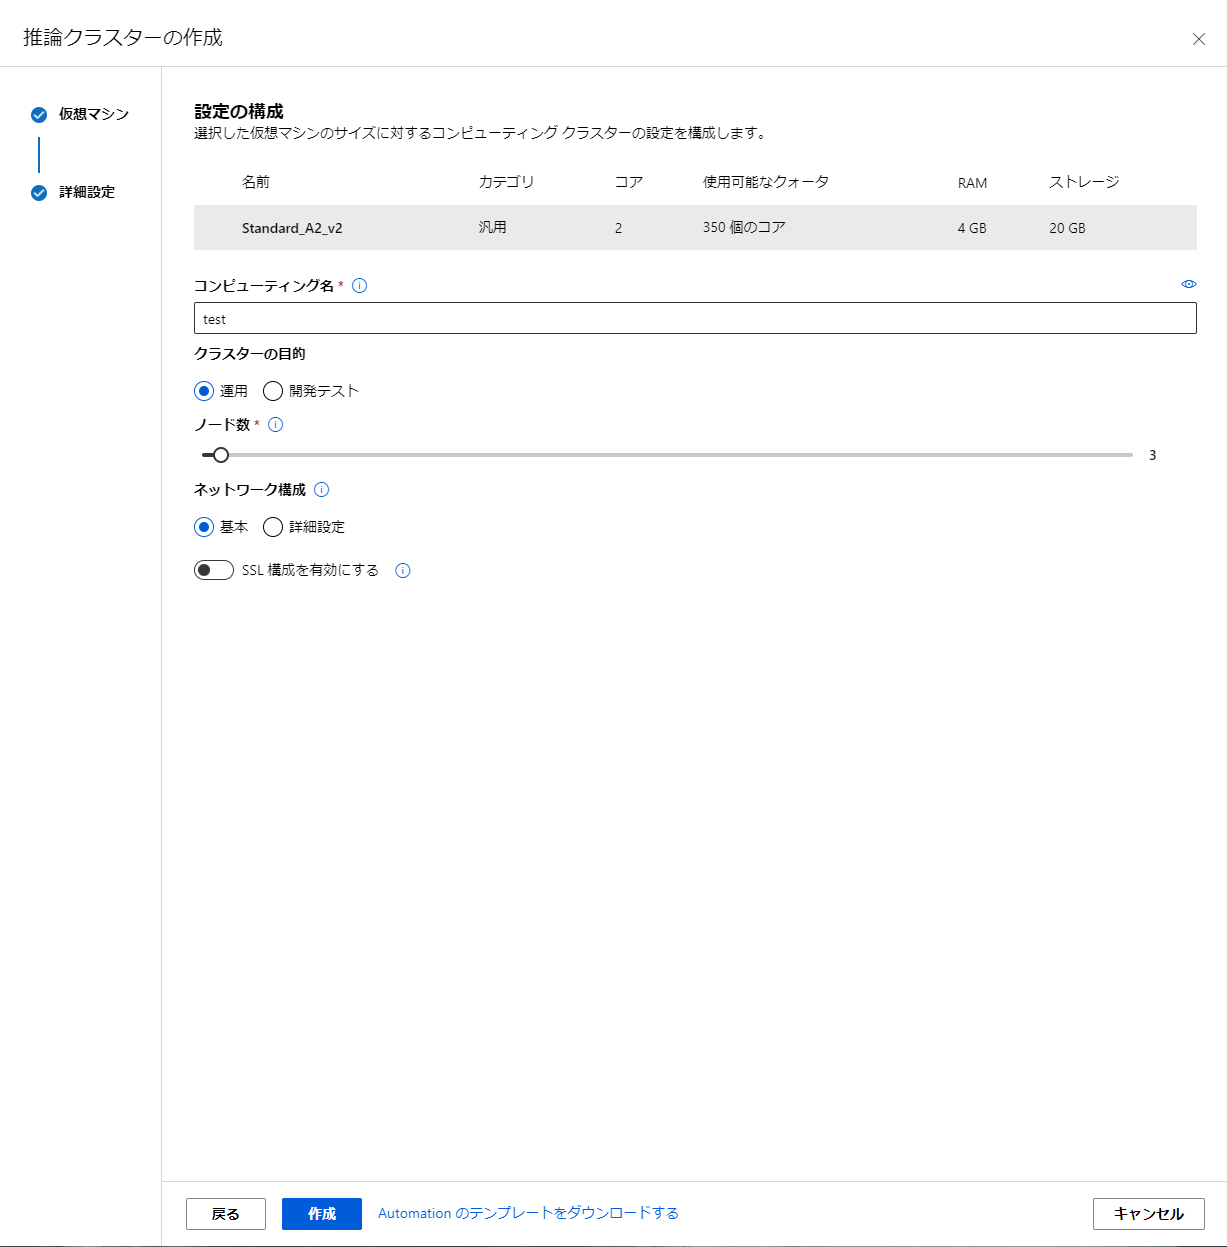This screenshot has width=1227, height=1247.
Task: Click the ノード数 slider handle
Action: pyautogui.click(x=221, y=455)
